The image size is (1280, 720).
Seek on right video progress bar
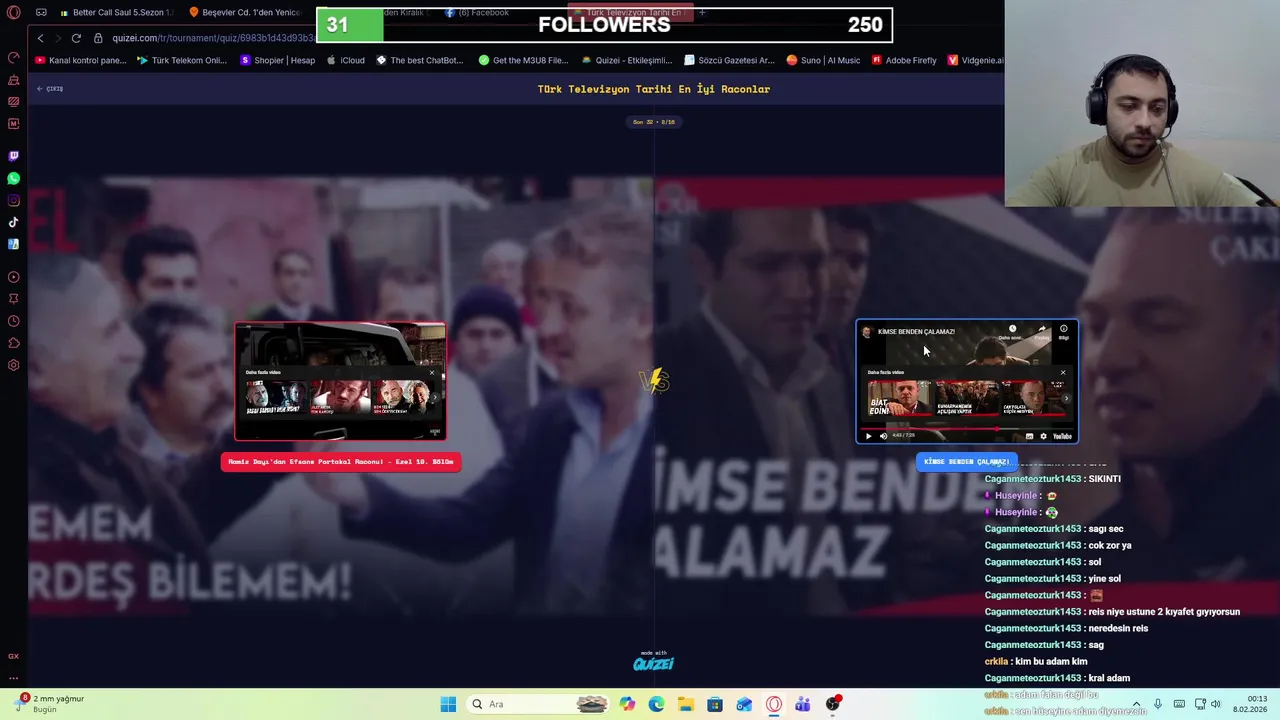tap(967, 429)
